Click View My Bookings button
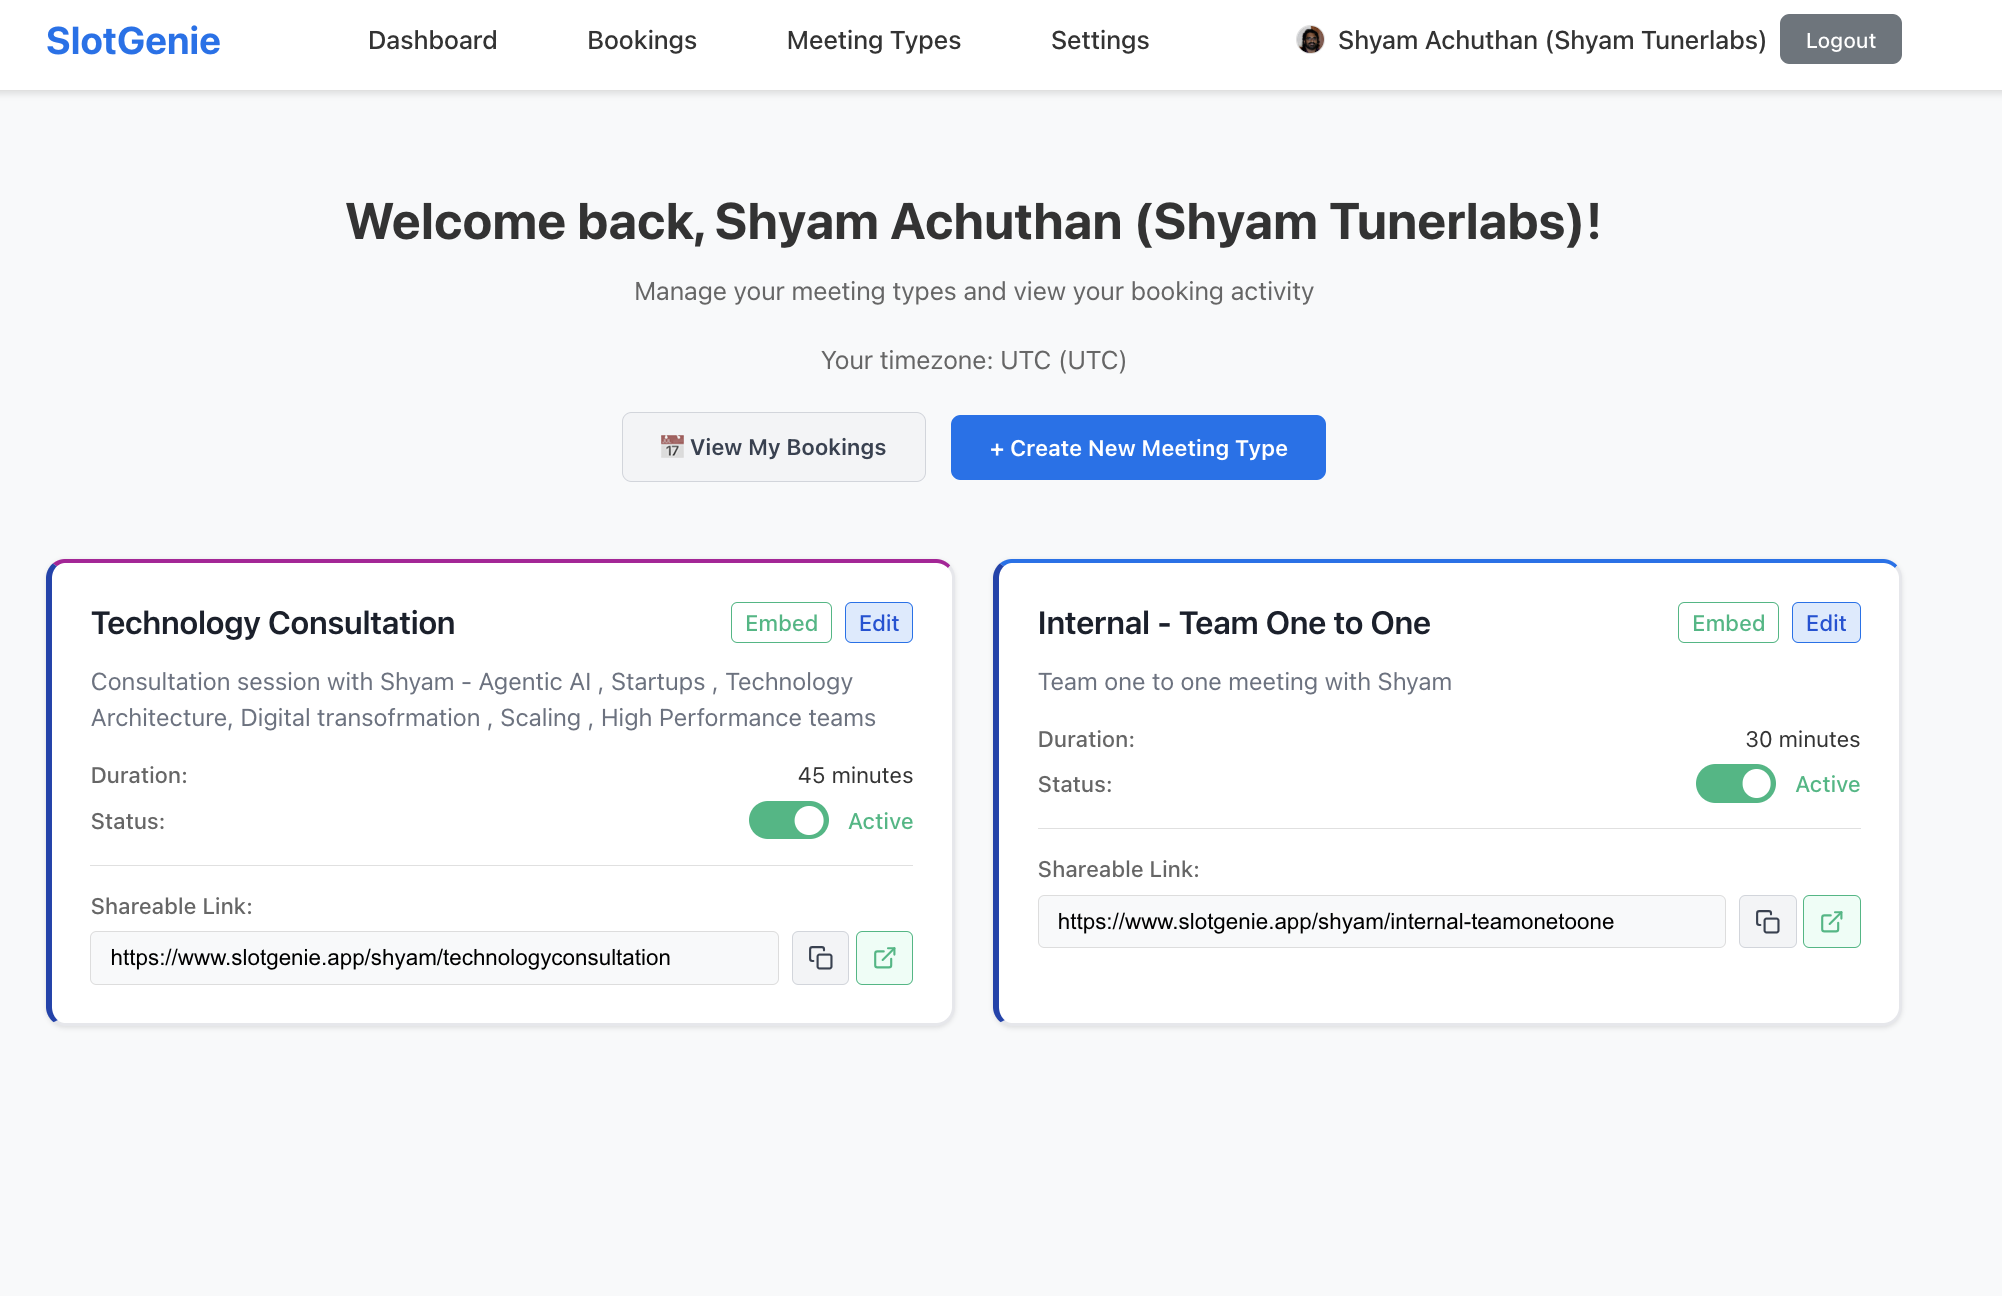Screen dimensions: 2002x1296 tap(773, 447)
